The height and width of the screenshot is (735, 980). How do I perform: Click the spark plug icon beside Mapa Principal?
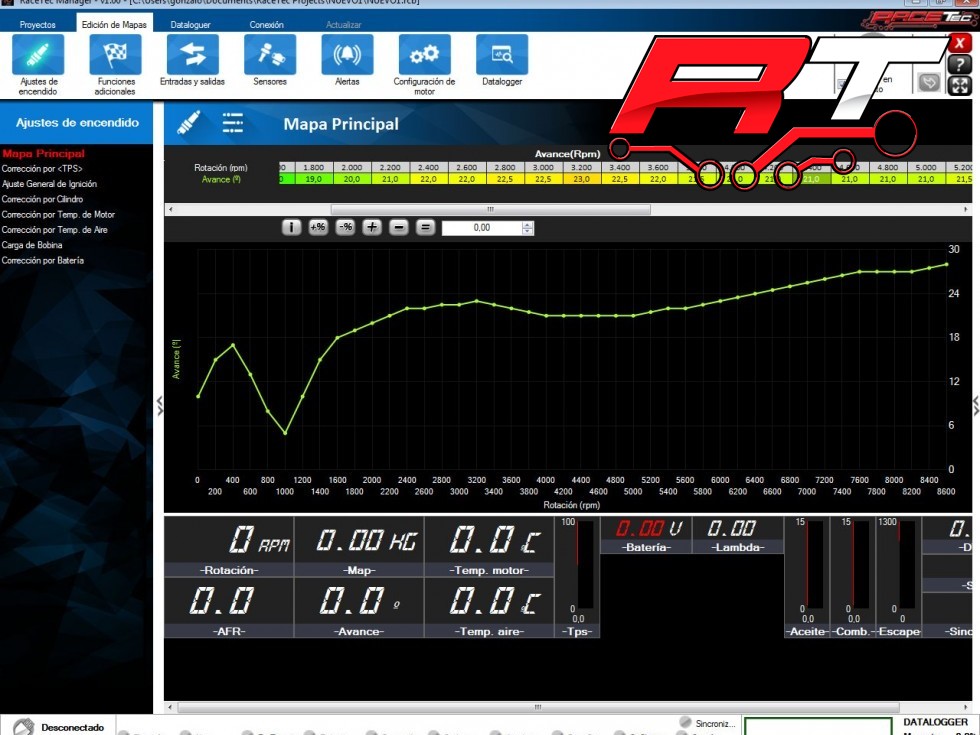click(188, 122)
